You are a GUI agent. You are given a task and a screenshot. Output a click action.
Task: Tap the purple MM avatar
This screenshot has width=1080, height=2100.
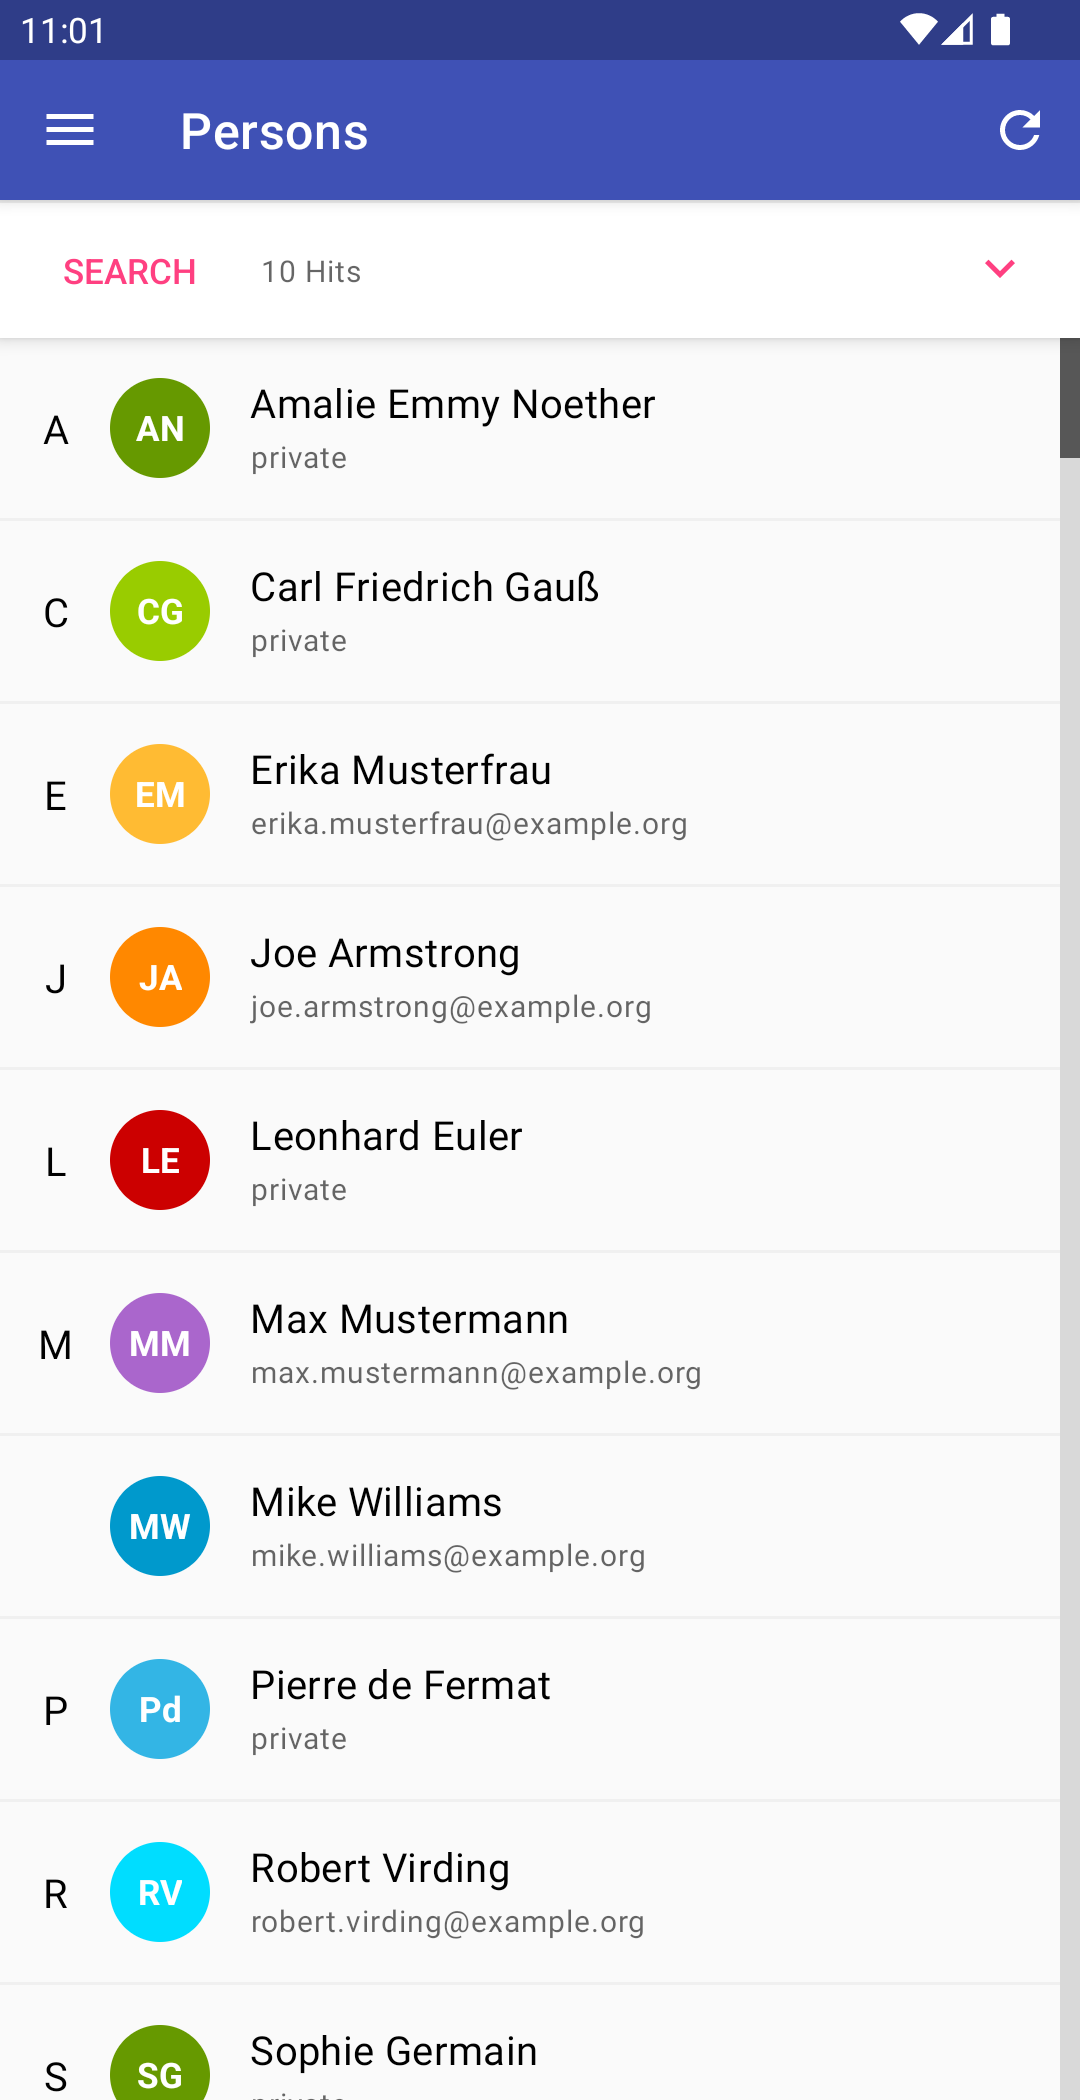(x=160, y=1343)
